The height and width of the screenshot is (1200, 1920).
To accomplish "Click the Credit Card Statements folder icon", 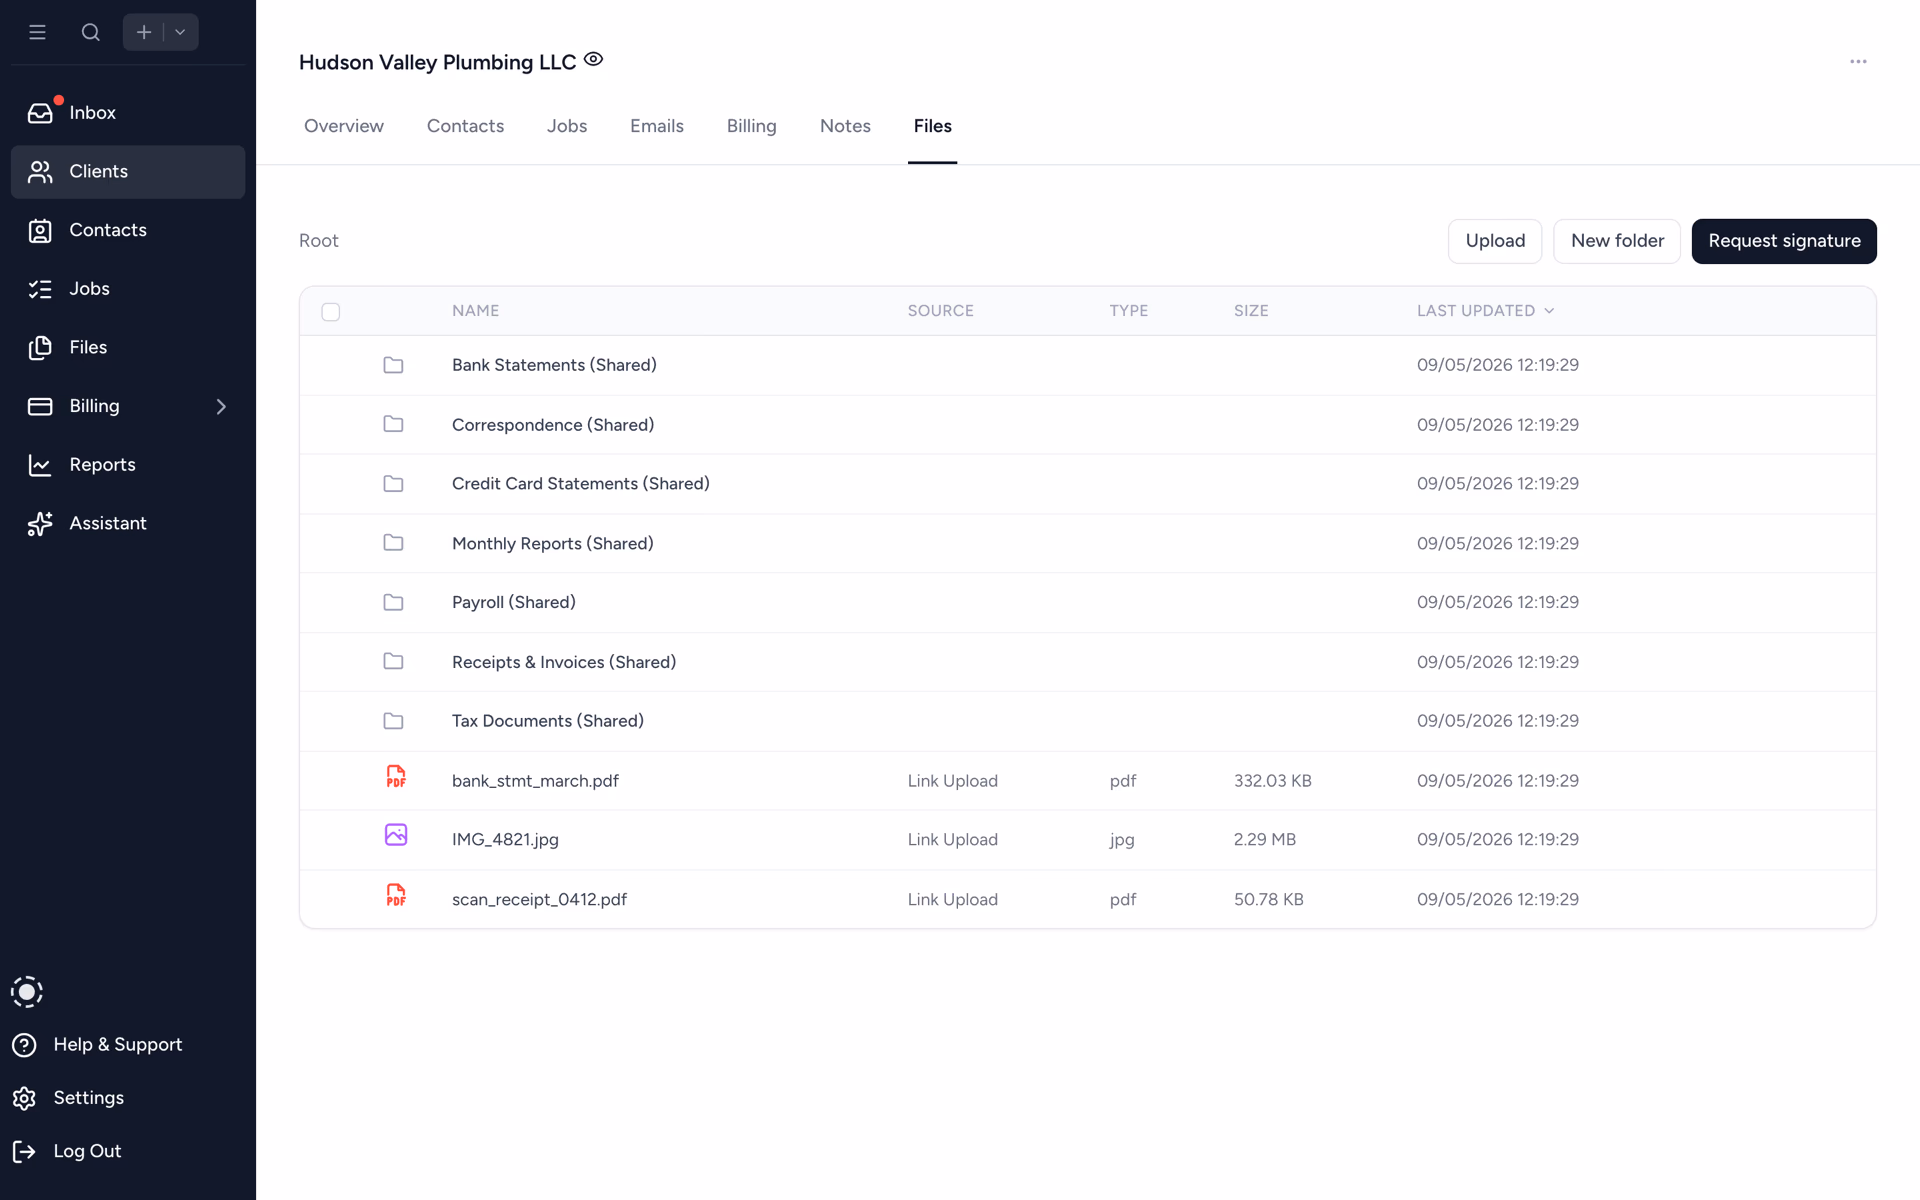I will [x=394, y=484].
